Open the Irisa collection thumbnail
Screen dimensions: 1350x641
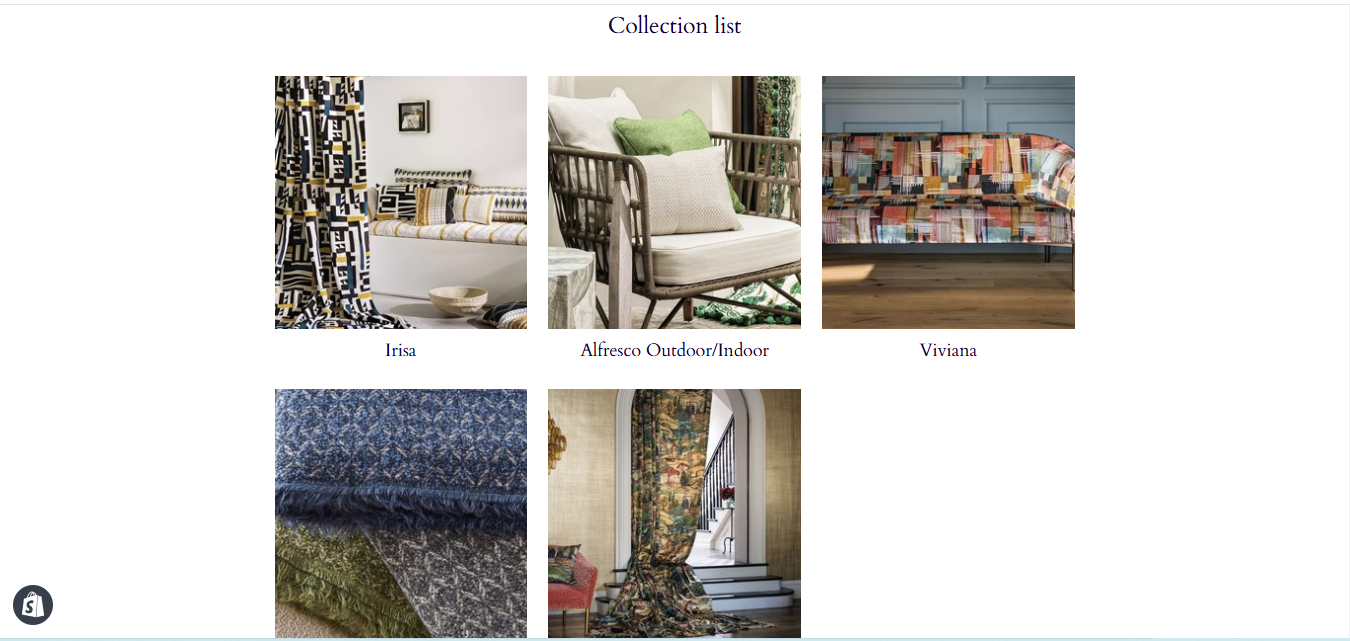pos(401,202)
